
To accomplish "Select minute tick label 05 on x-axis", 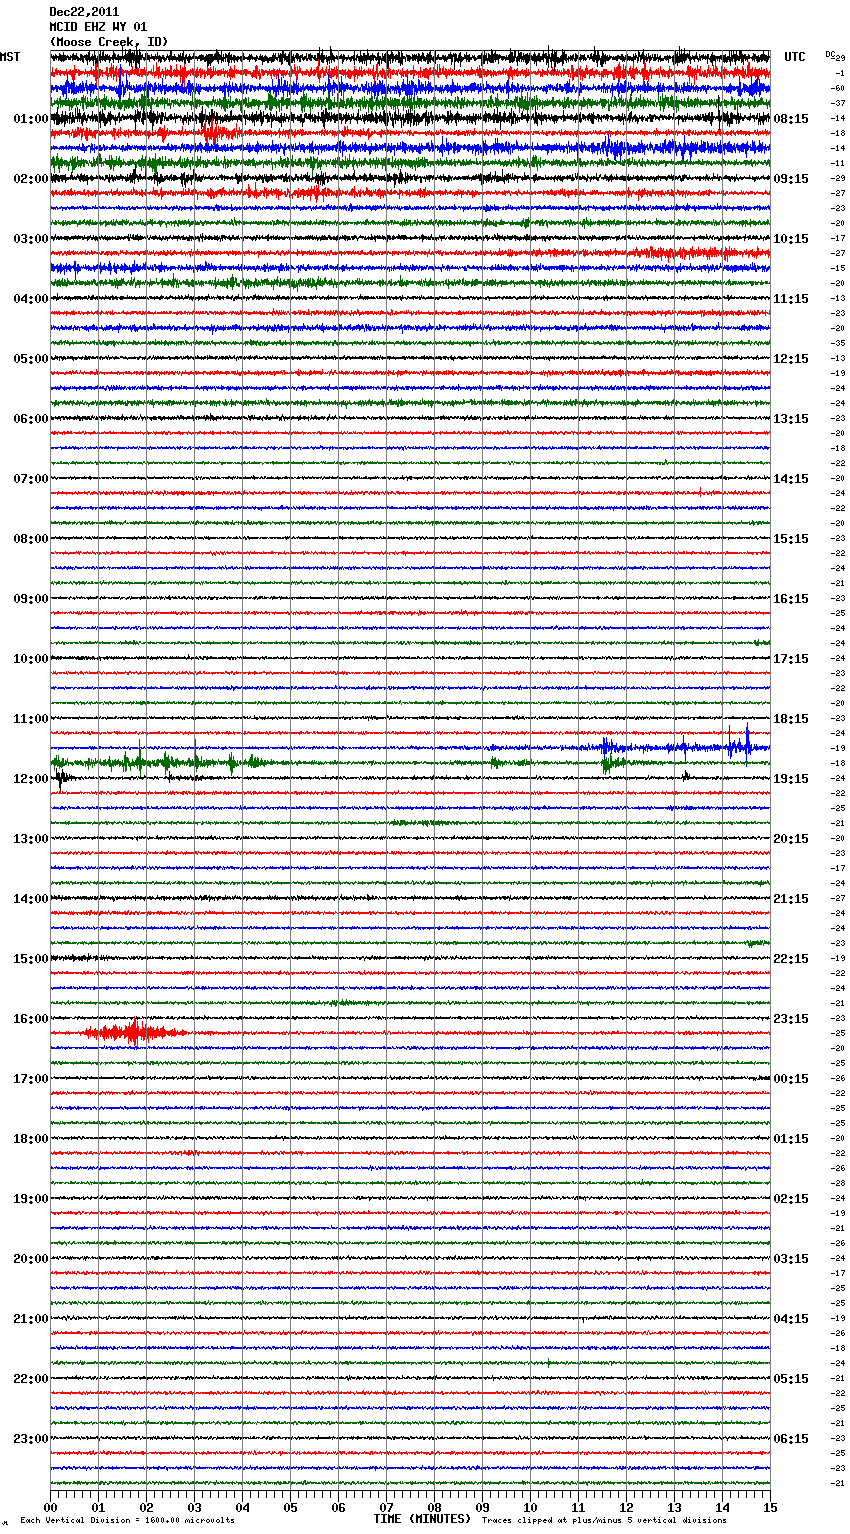I will click(291, 1507).
